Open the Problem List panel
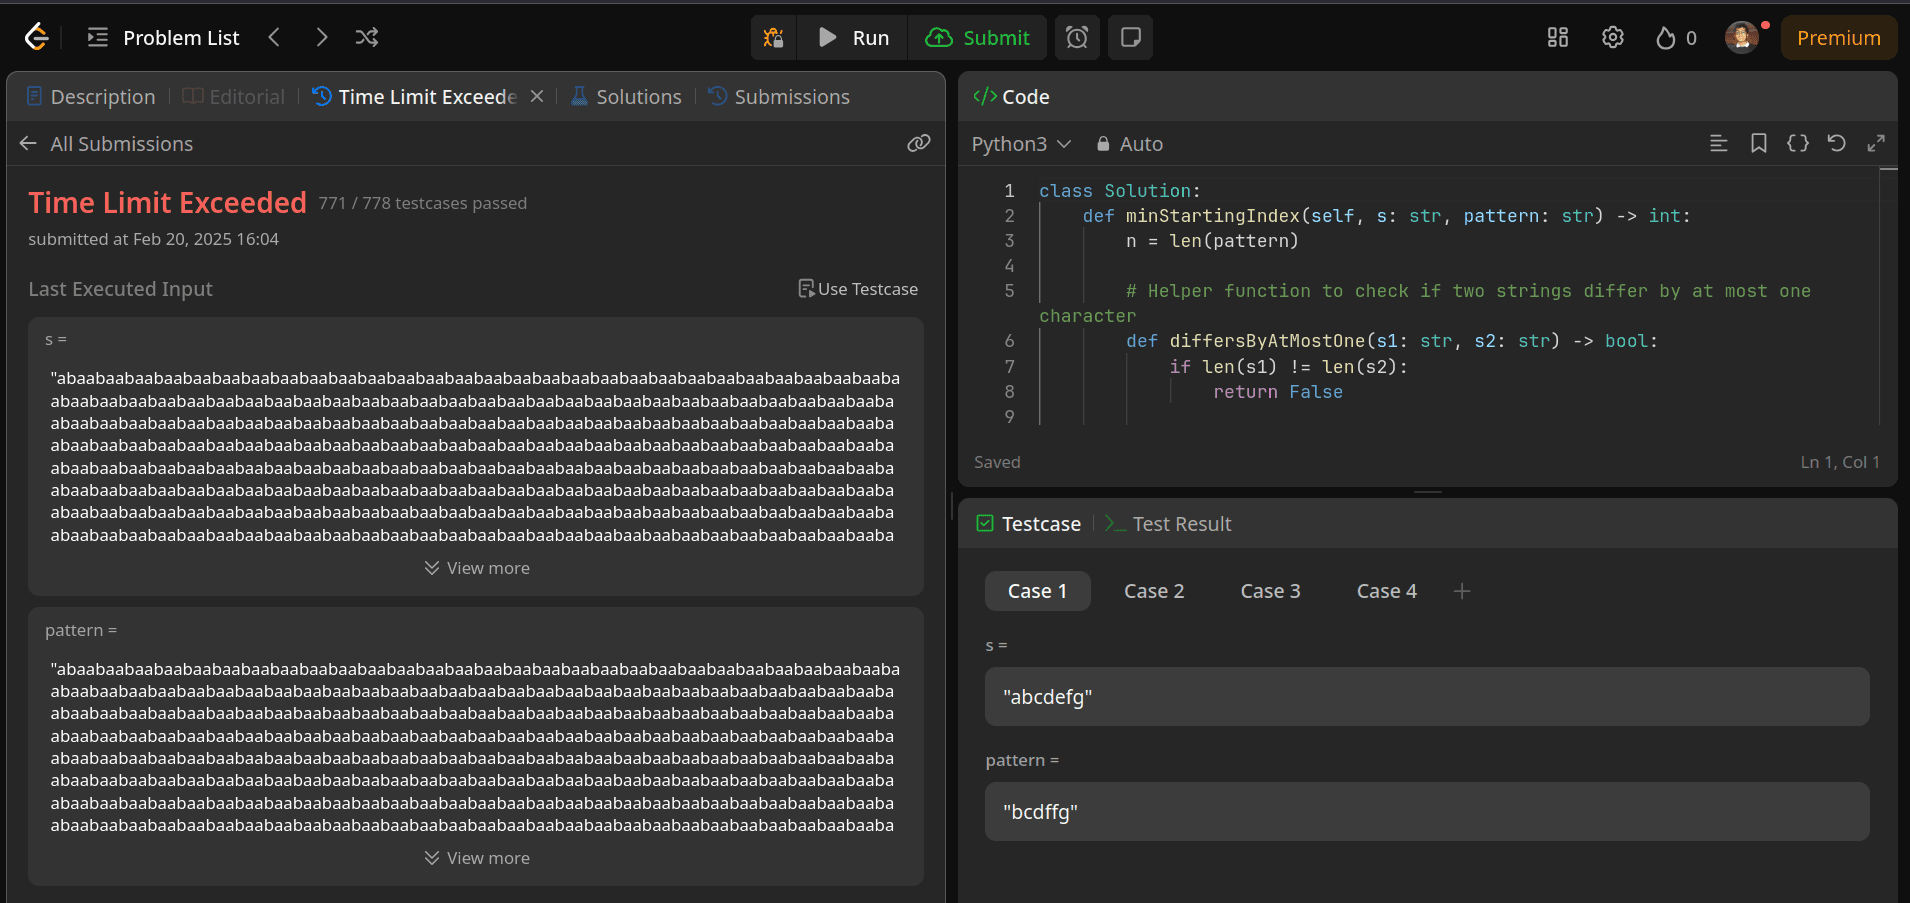This screenshot has width=1910, height=903. coord(164,38)
